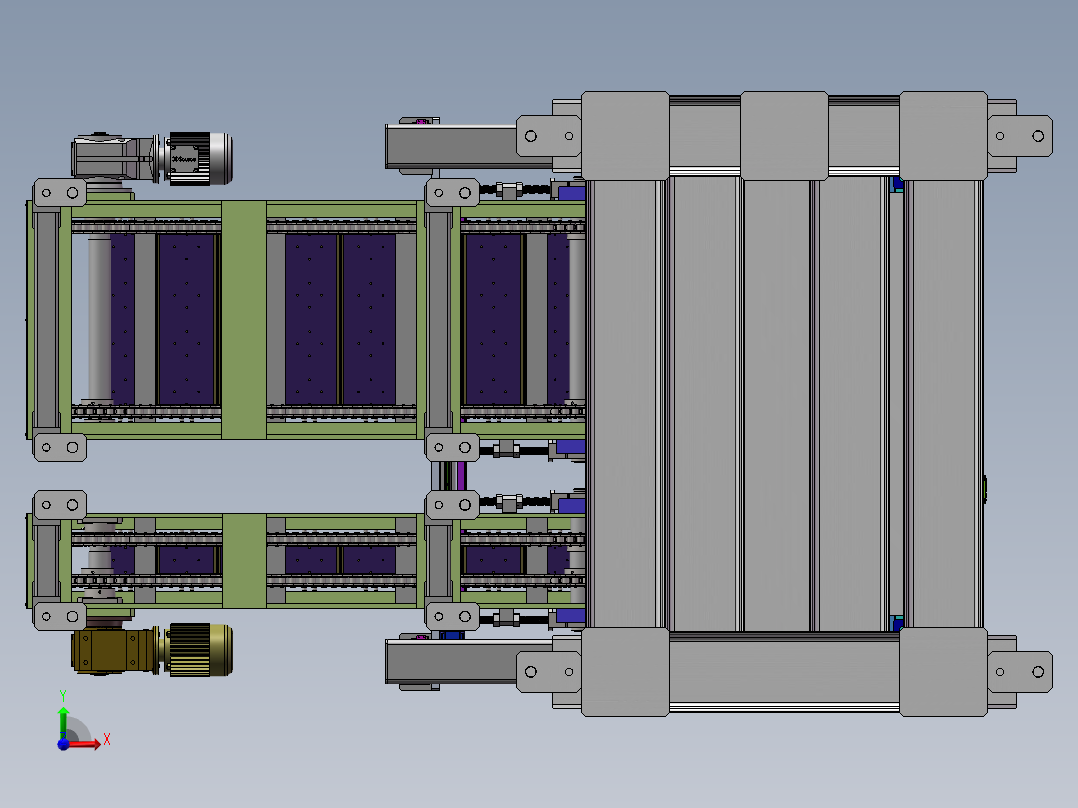This screenshot has width=1078, height=808.
Task: Select bottom-right mounting foot plate of gray frame
Action: pyautogui.click(x=1020, y=672)
